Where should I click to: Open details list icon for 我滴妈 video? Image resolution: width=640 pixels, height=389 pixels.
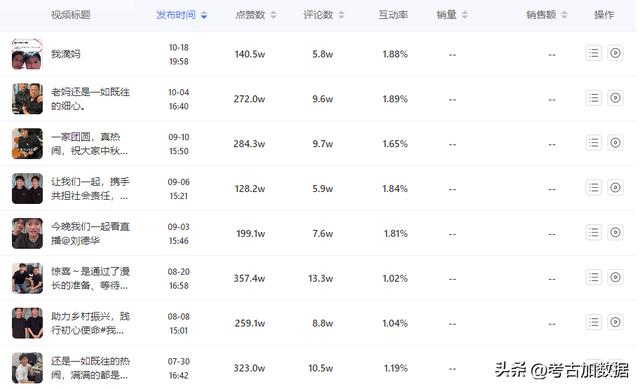point(593,53)
